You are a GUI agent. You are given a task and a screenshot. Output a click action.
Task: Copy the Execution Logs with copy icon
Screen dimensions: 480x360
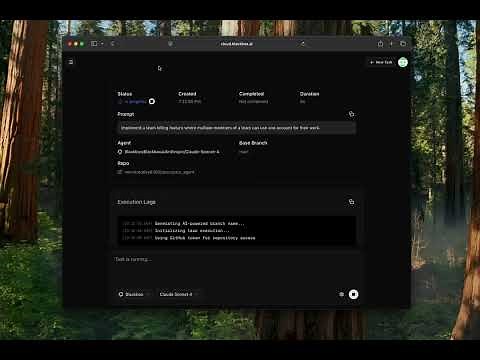(351, 202)
